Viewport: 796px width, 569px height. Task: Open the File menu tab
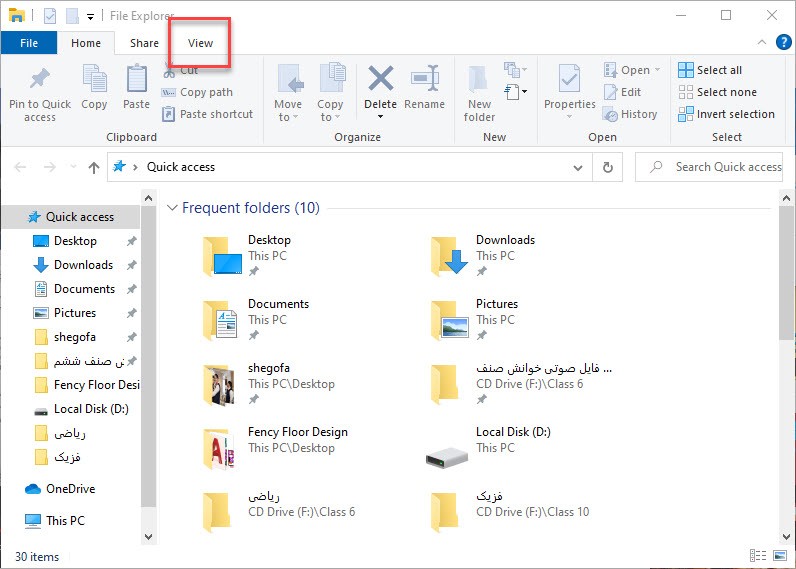29,43
